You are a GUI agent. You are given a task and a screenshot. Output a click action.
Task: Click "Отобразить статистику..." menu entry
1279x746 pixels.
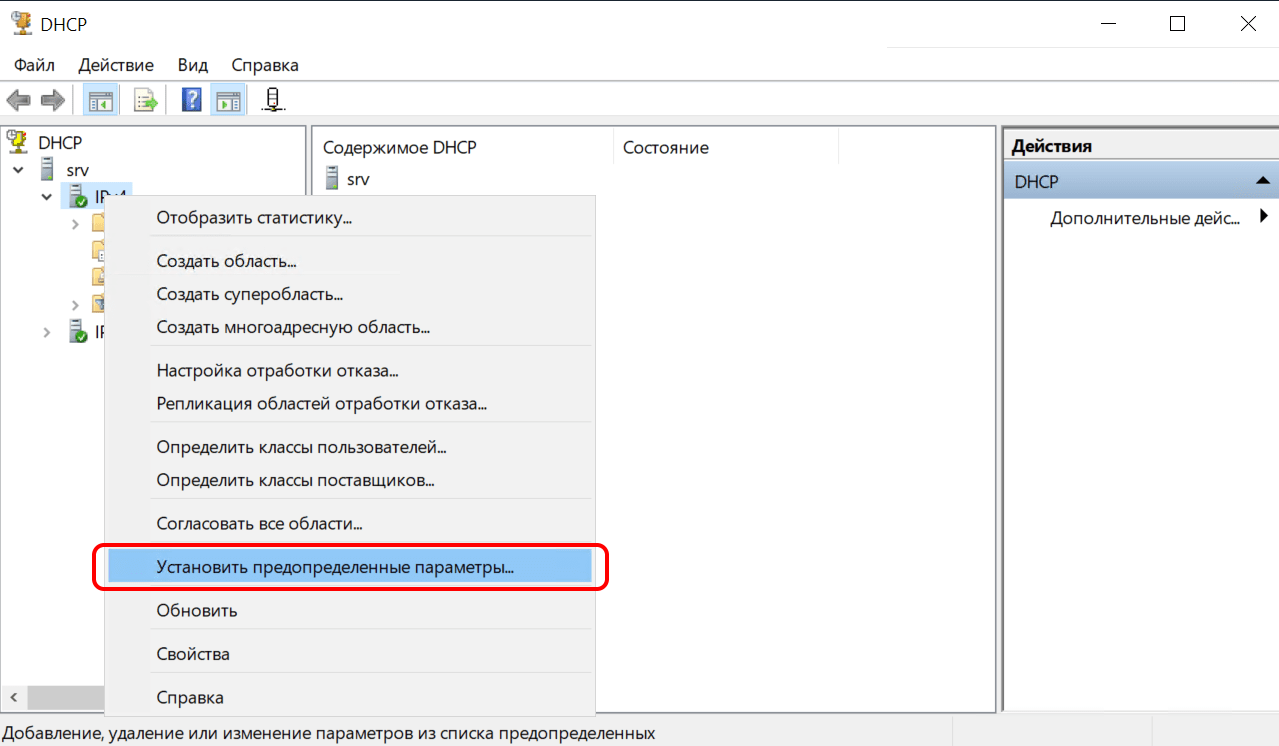254,217
